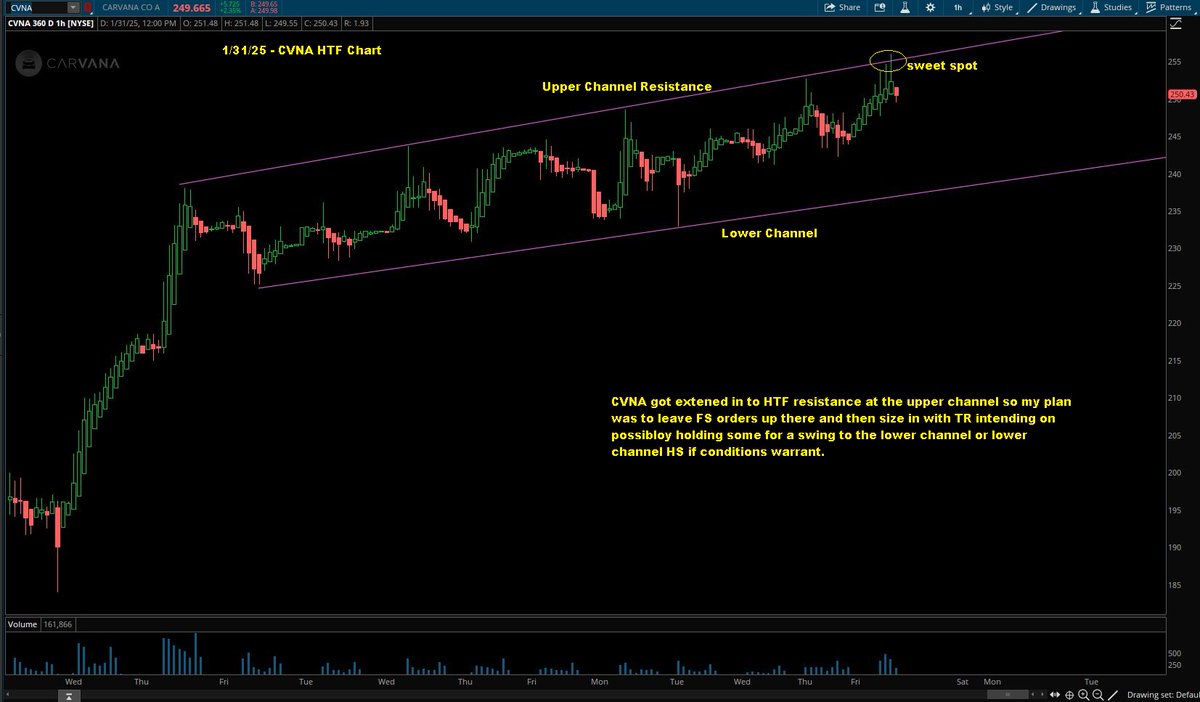This screenshot has height=702, width=1200.
Task: Click the CVNA symbol input field
Action: point(36,8)
